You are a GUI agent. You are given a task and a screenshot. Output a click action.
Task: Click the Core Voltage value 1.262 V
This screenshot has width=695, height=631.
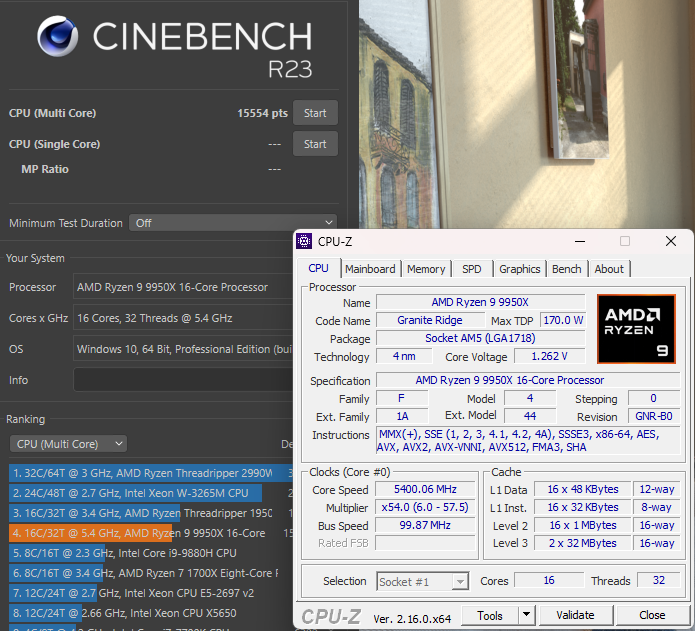pos(549,356)
